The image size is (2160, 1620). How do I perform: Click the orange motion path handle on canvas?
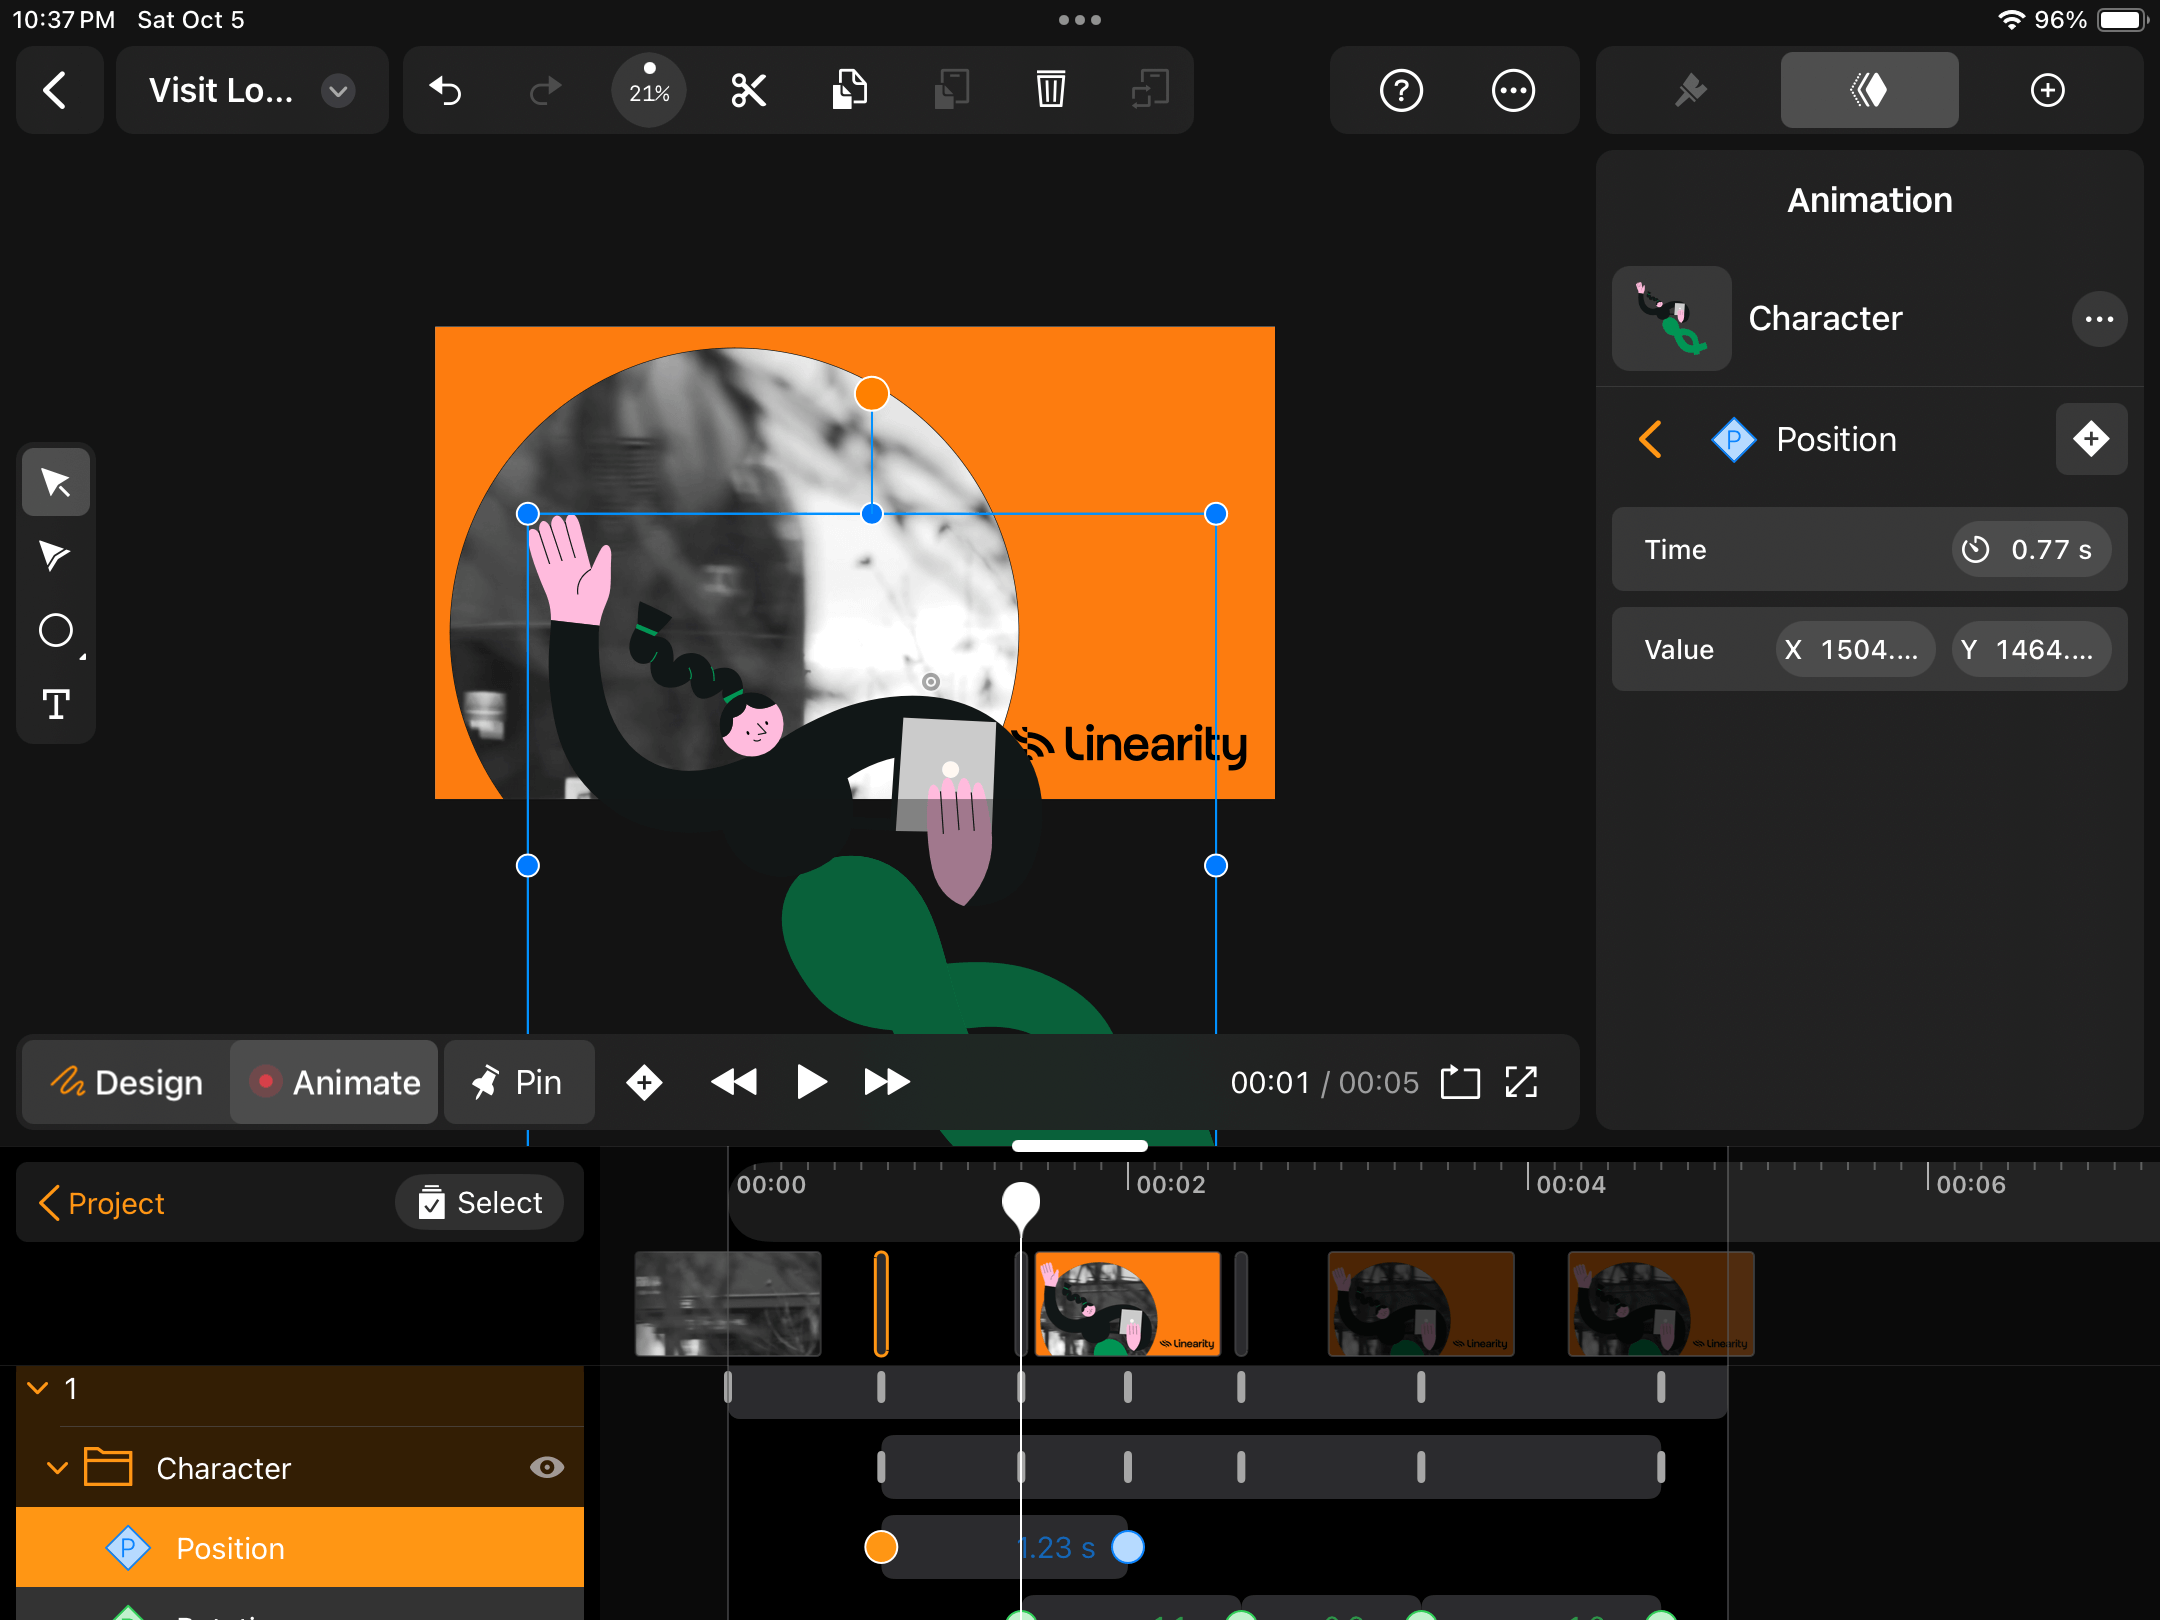[x=872, y=393]
